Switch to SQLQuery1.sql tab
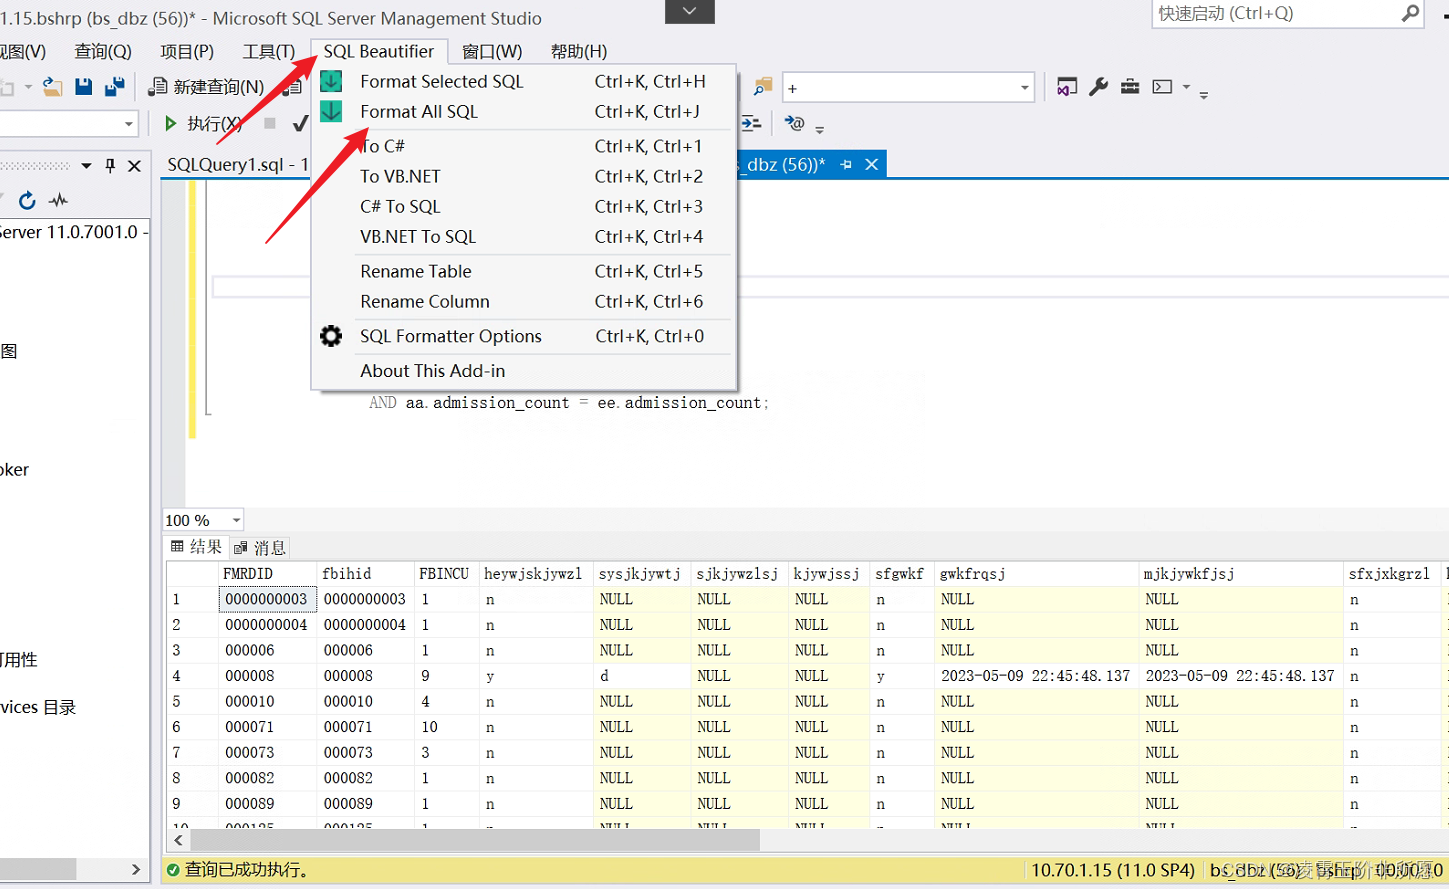 coord(237,164)
